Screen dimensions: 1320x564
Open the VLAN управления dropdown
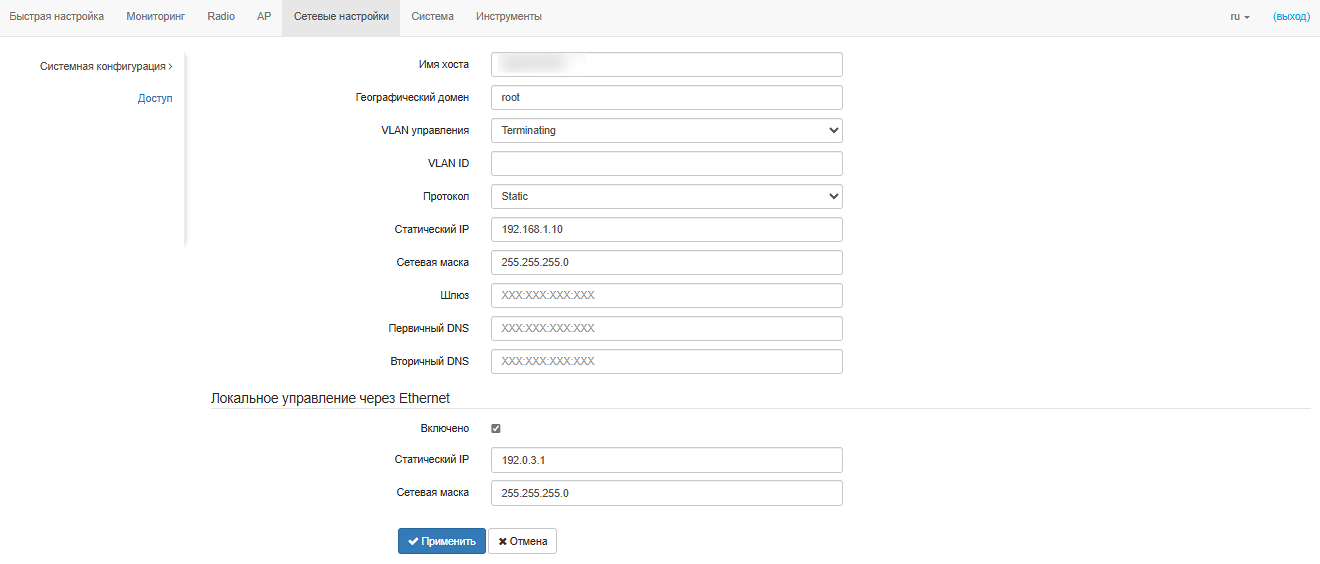666,131
